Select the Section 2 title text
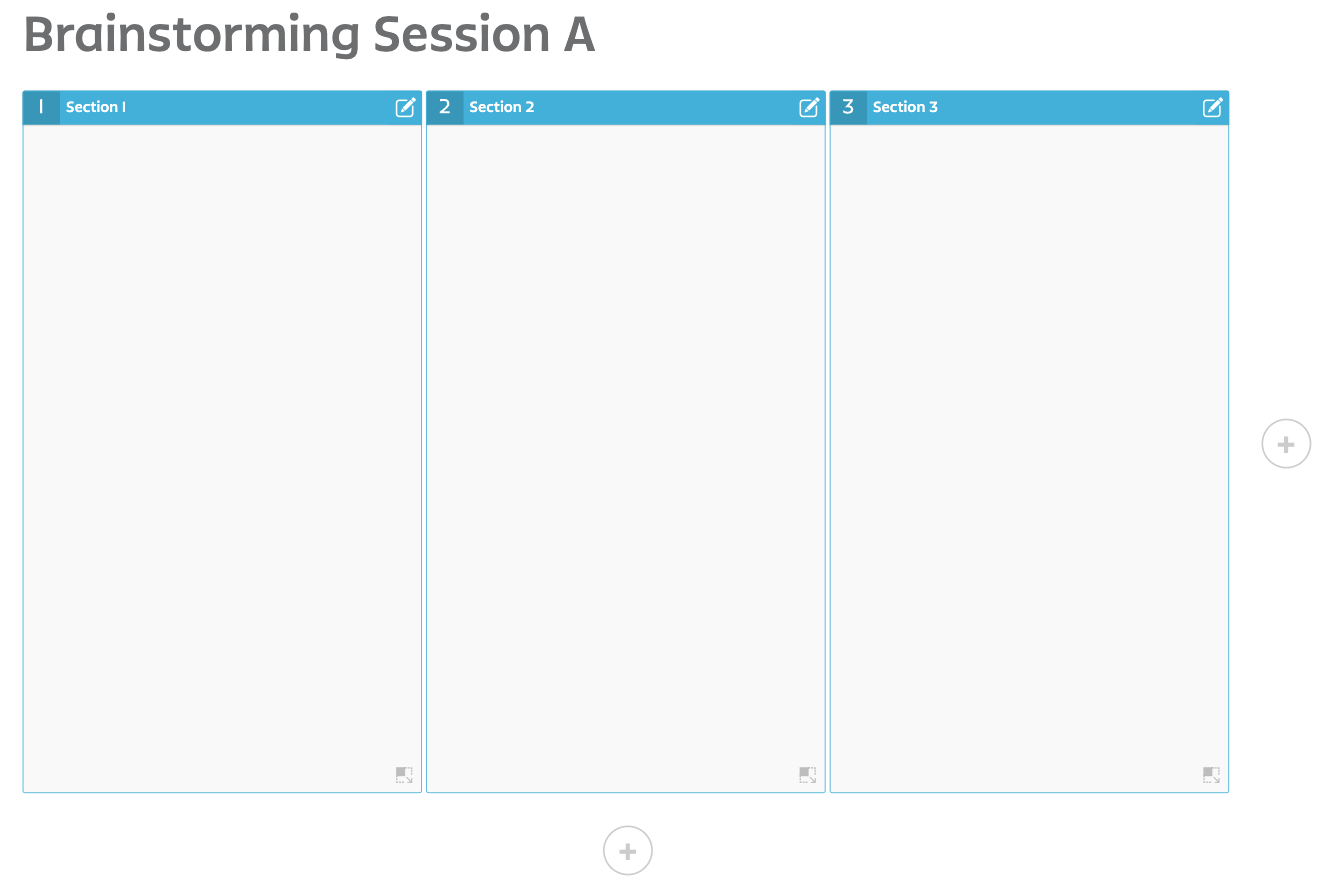Viewport: 1324px width, 888px height. tap(502, 107)
